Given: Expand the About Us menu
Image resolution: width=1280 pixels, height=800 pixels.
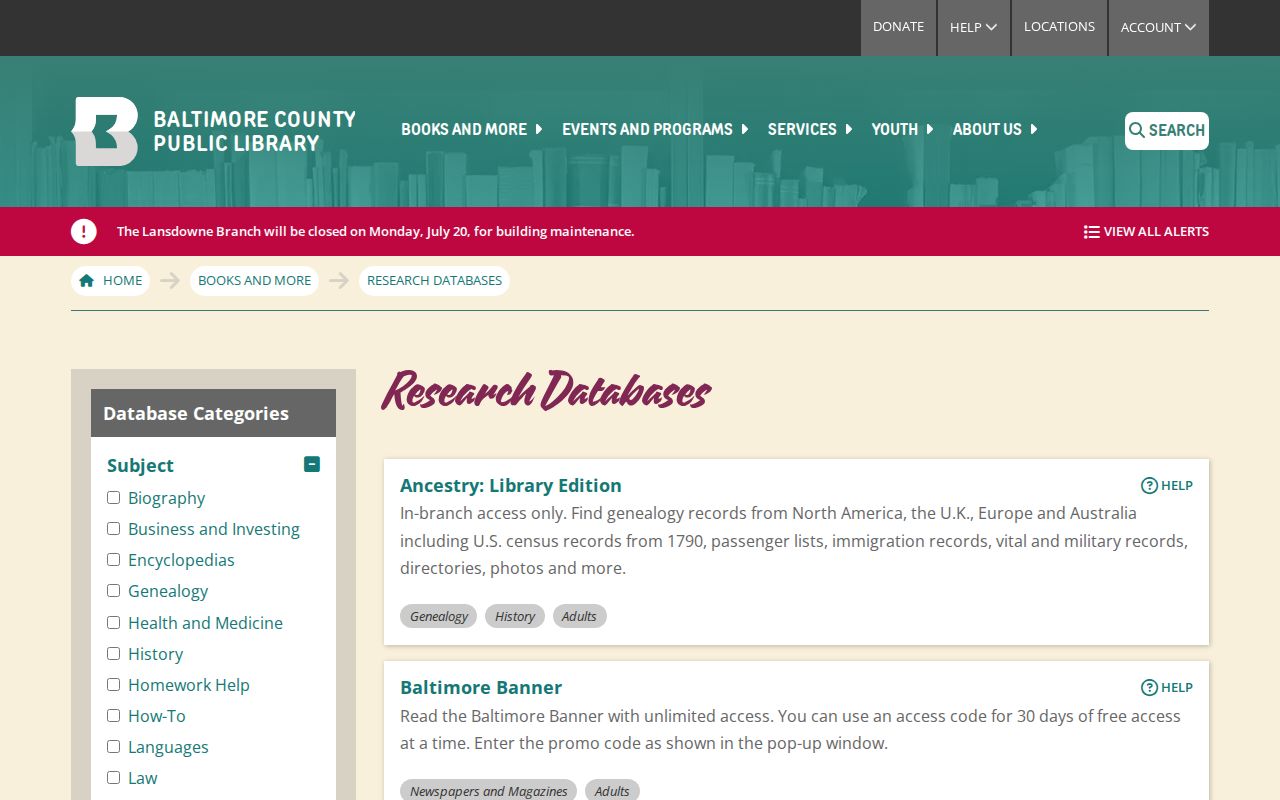Looking at the screenshot, I should tap(995, 129).
